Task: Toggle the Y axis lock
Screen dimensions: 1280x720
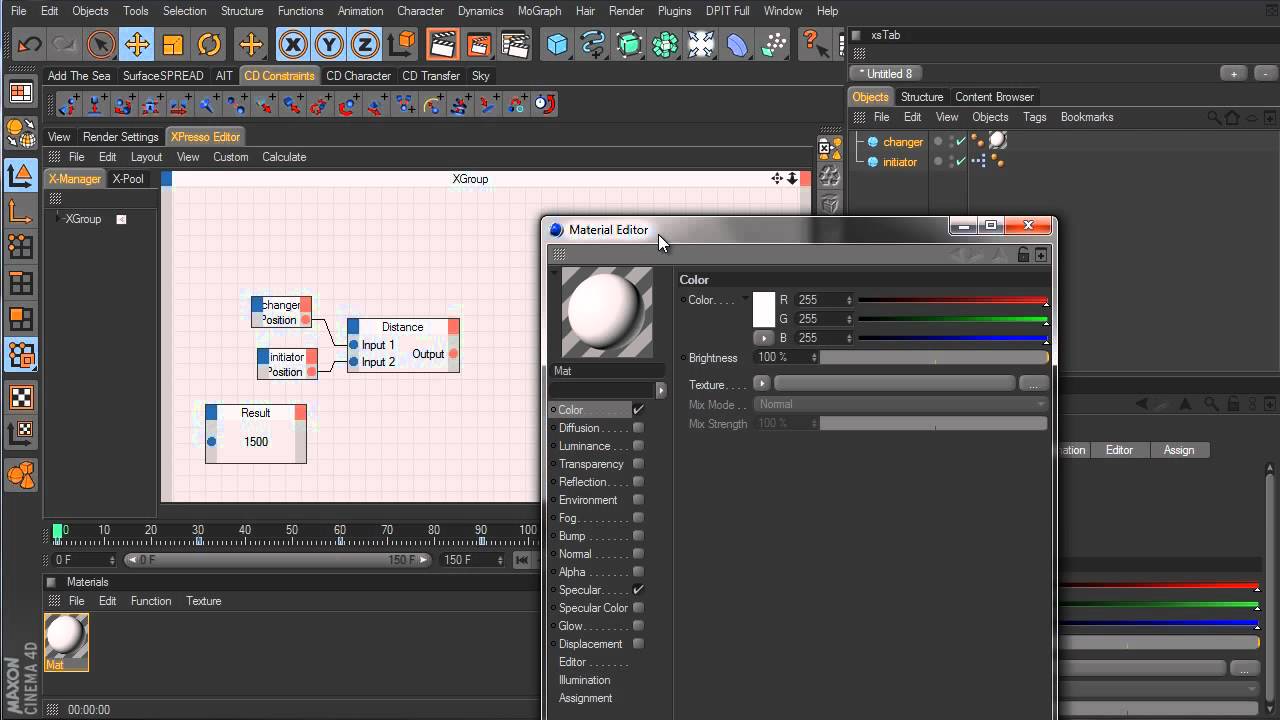Action: click(329, 44)
